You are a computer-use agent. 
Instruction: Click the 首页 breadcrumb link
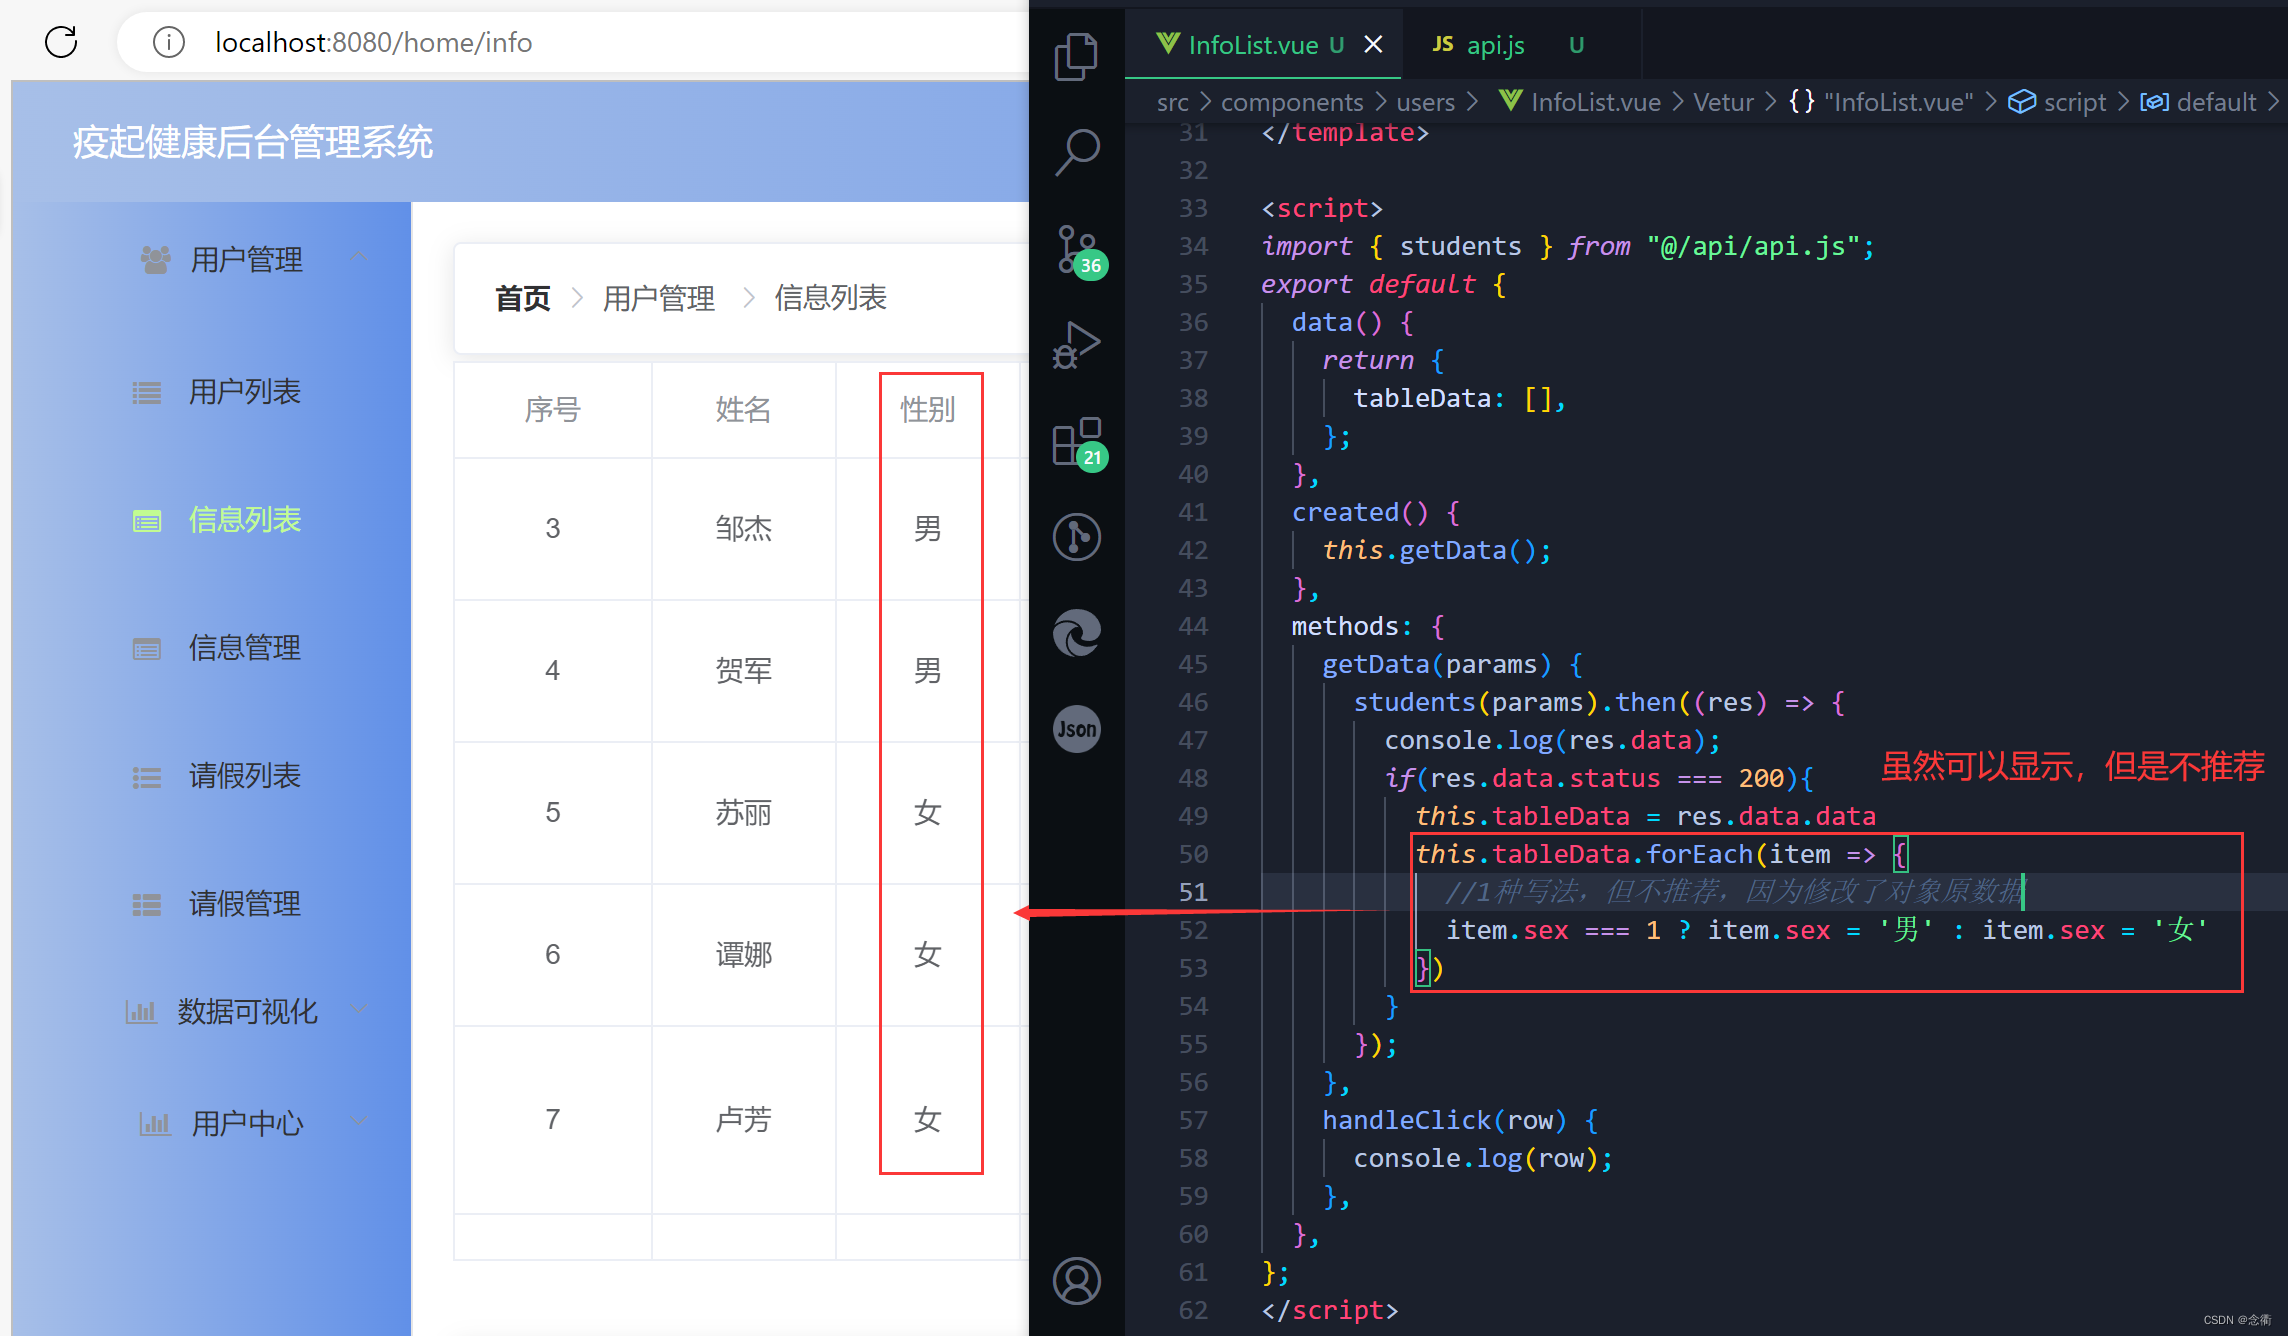pos(522,298)
